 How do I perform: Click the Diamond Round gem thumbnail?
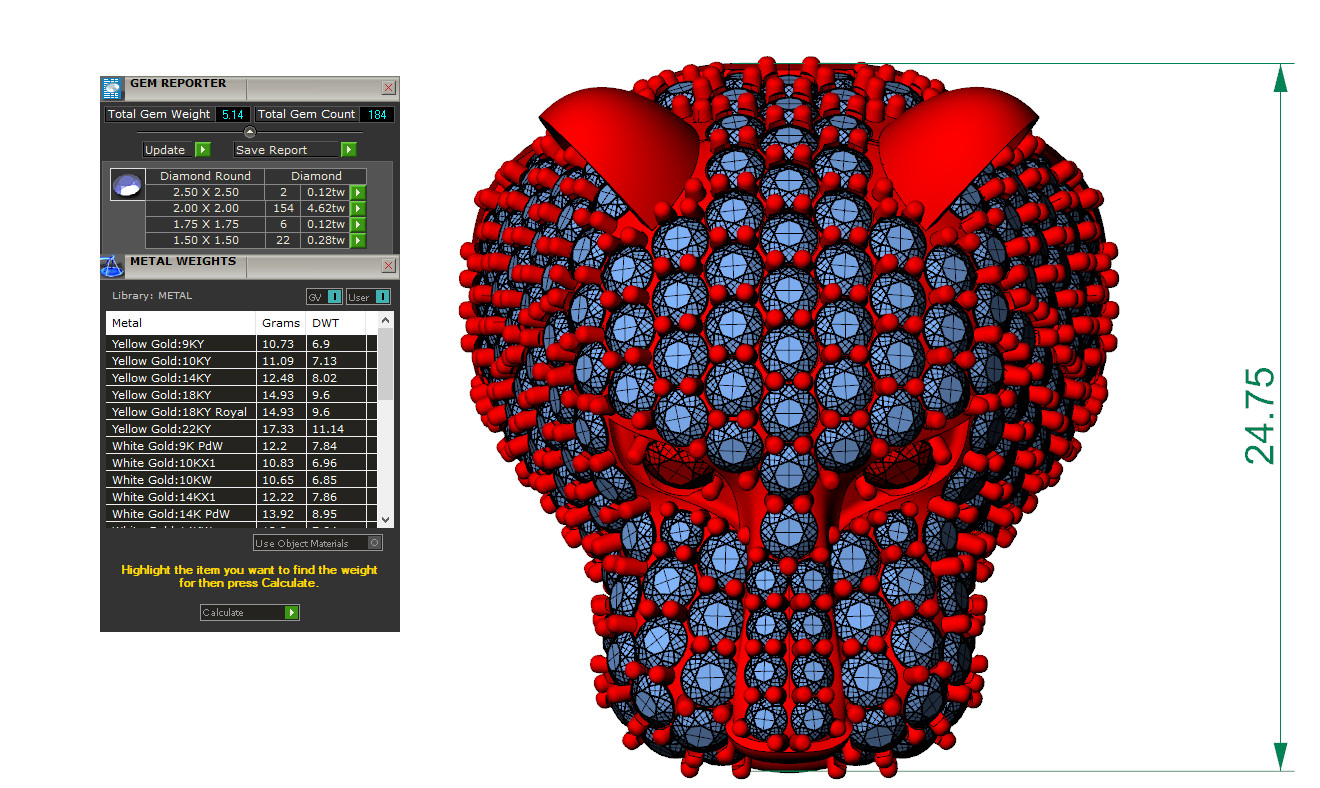point(126,186)
